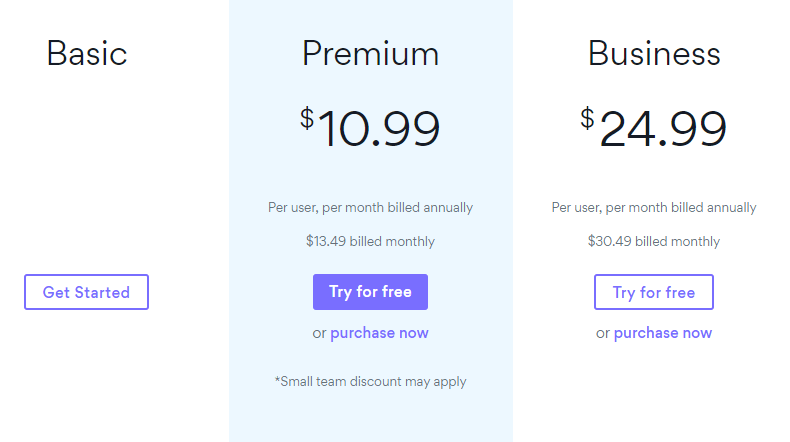The image size is (790, 442).
Task: Select the Basic plan heading
Action: [x=87, y=53]
